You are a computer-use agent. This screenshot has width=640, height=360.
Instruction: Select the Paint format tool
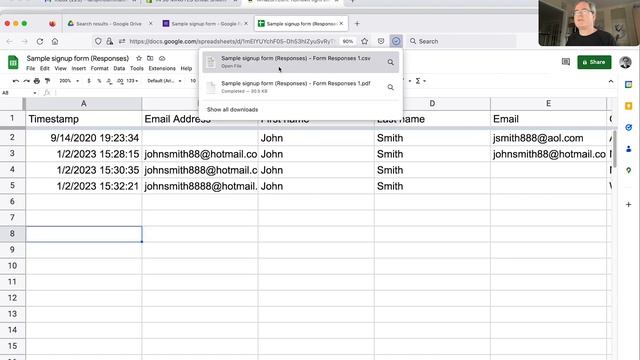click(47, 81)
